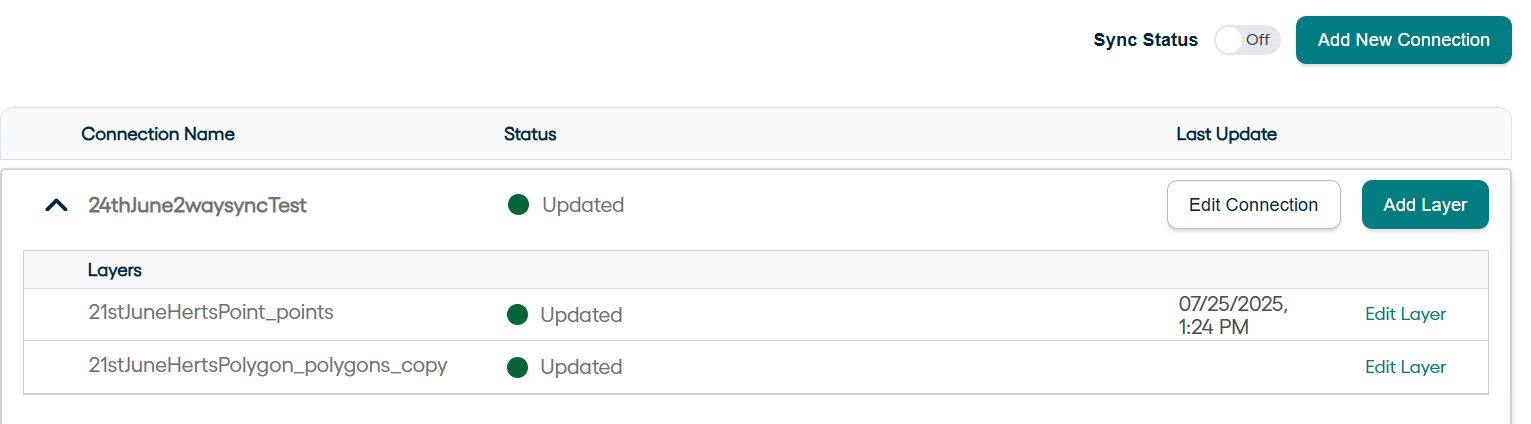The width and height of the screenshot is (1531, 424).
Task: Click the Status column header
Action: [x=530, y=134]
